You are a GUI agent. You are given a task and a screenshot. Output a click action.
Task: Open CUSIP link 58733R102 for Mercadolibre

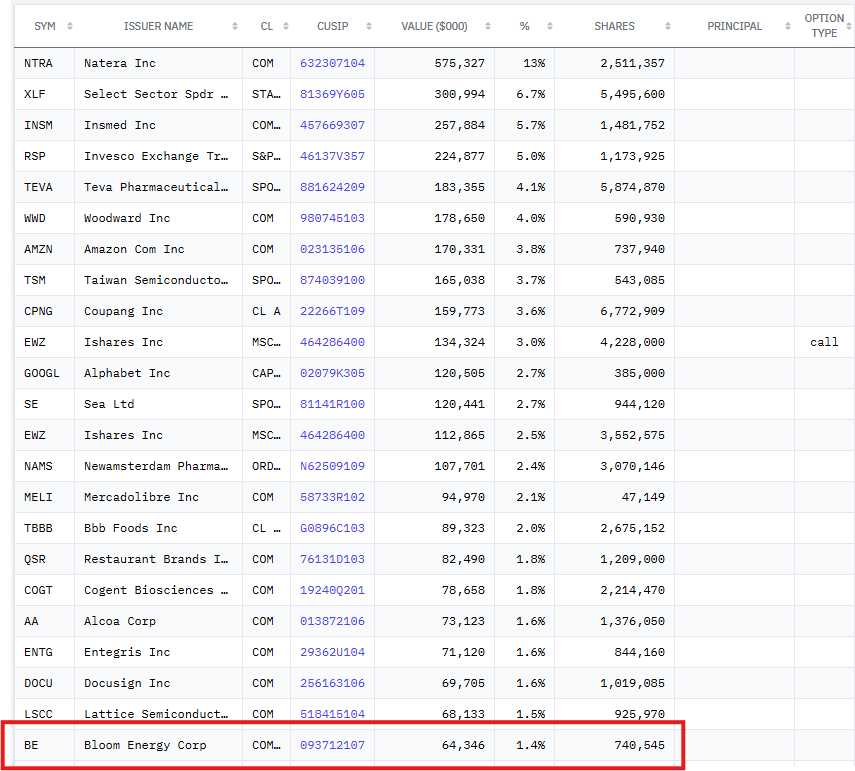(332, 497)
